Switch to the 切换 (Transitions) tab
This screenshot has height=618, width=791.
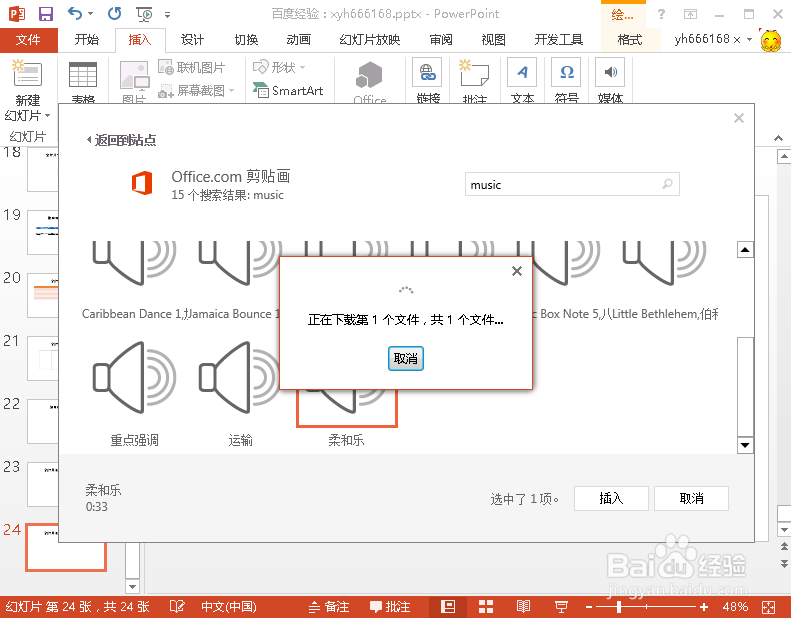246,39
